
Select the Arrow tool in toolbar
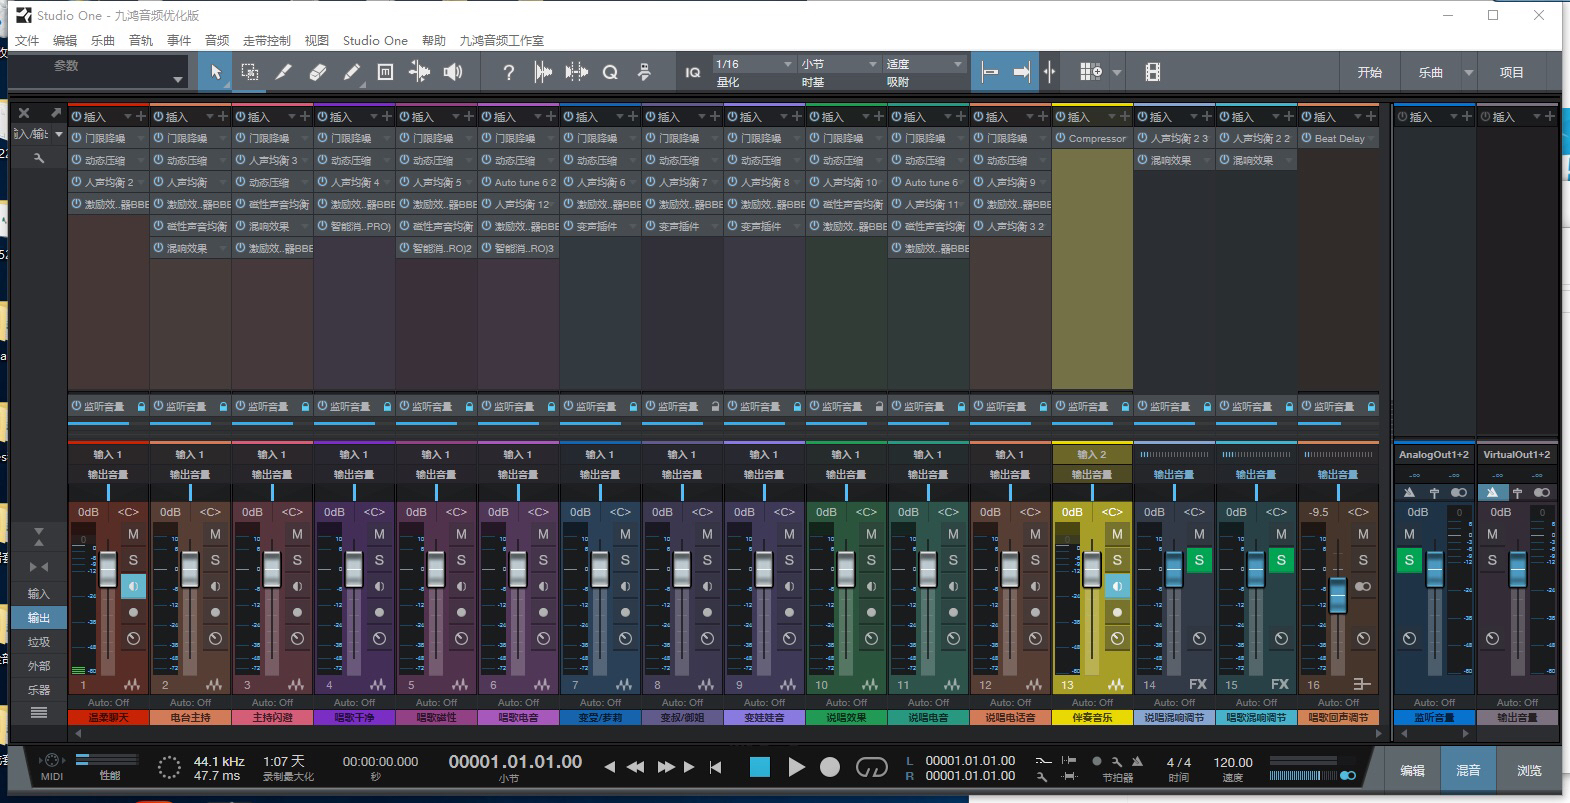(x=215, y=72)
